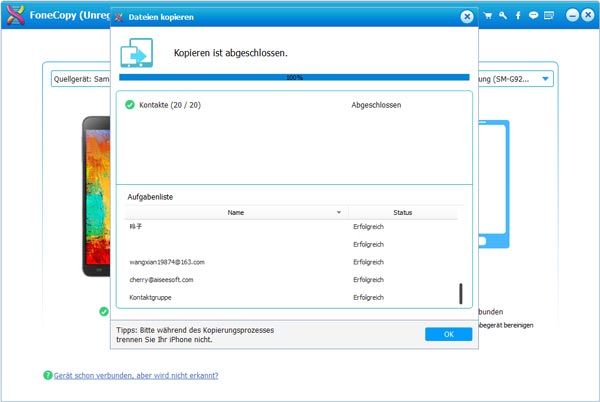
Task: Expand the target device dropdown
Action: 546,79
